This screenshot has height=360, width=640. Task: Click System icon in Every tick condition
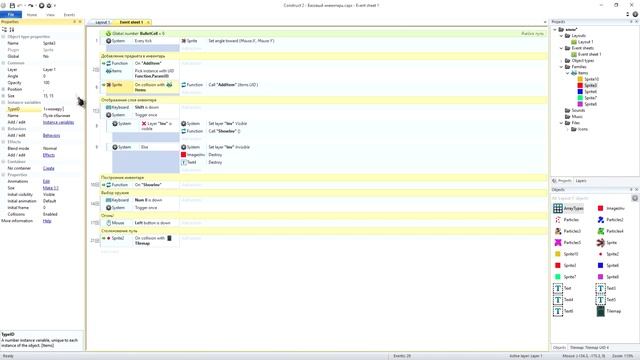click(109, 41)
